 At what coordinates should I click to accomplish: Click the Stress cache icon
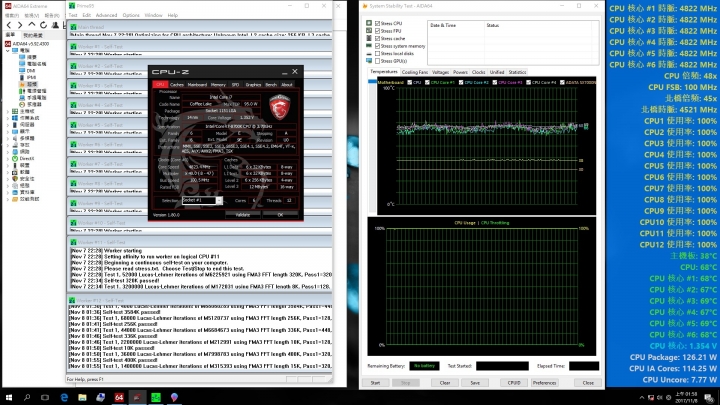(369, 38)
